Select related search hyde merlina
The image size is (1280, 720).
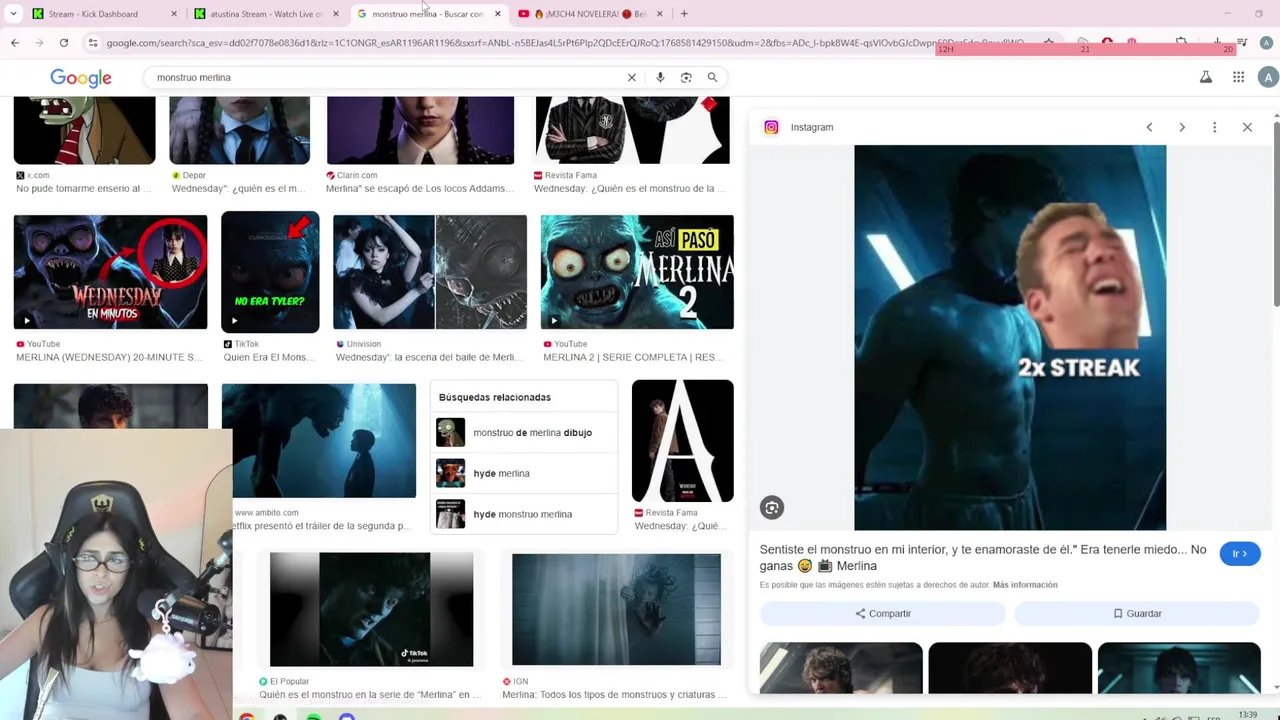tap(524, 473)
